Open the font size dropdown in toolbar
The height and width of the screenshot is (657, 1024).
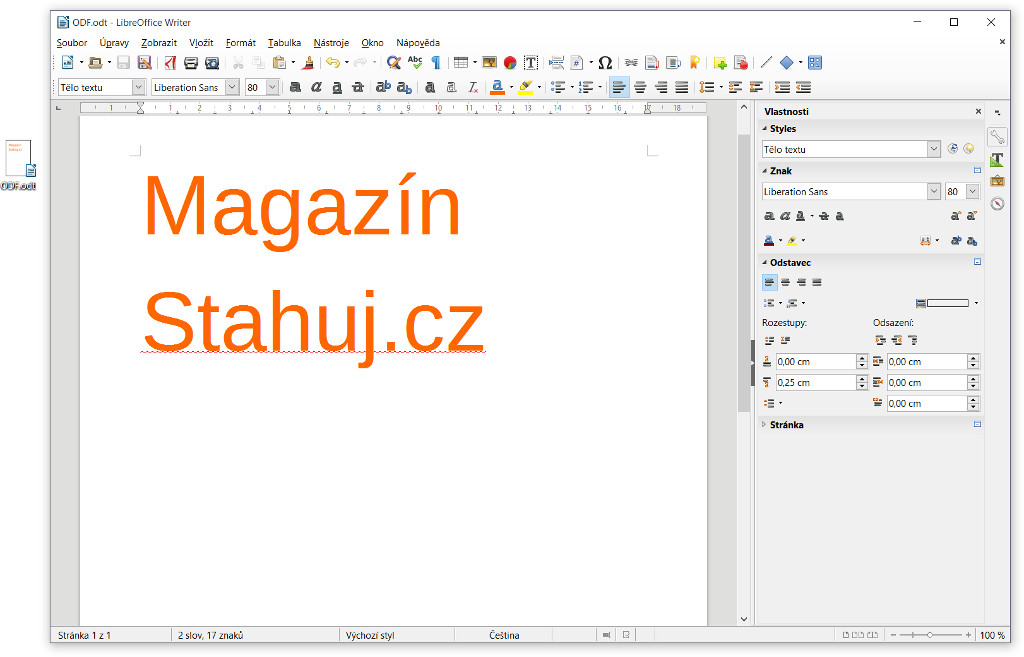(272, 88)
